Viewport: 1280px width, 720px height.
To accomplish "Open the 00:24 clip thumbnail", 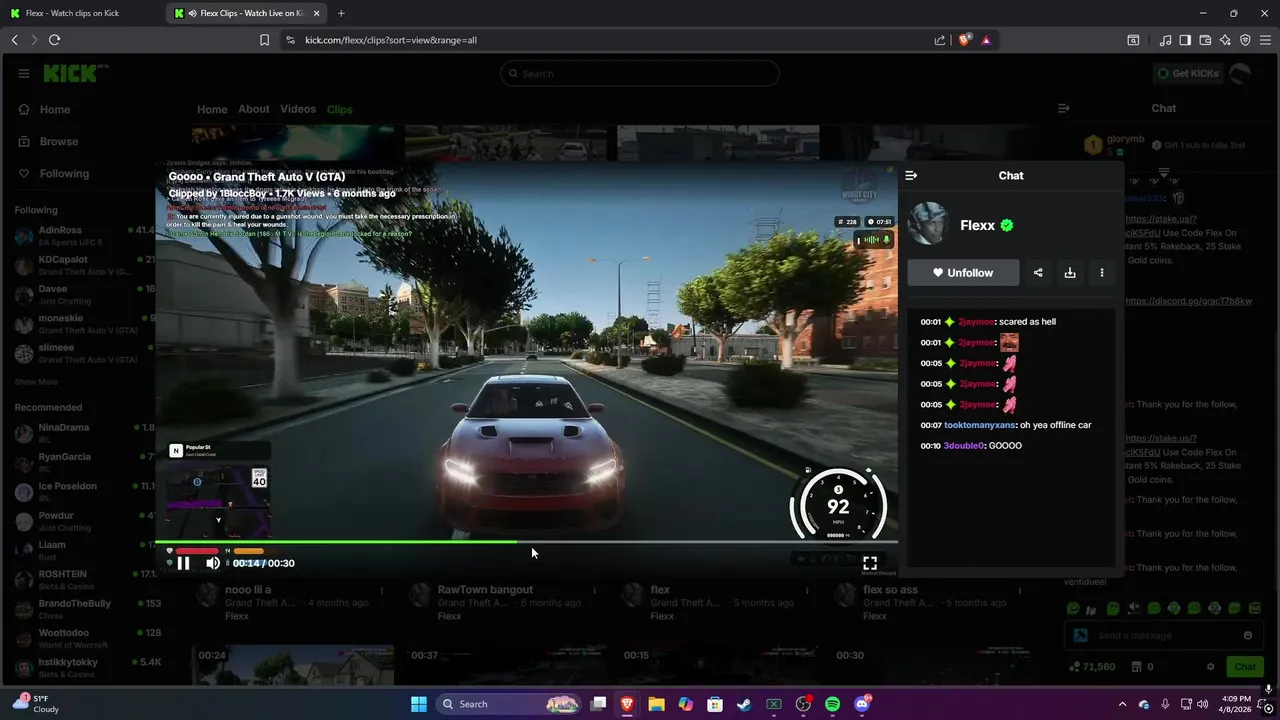I will click(x=292, y=665).
